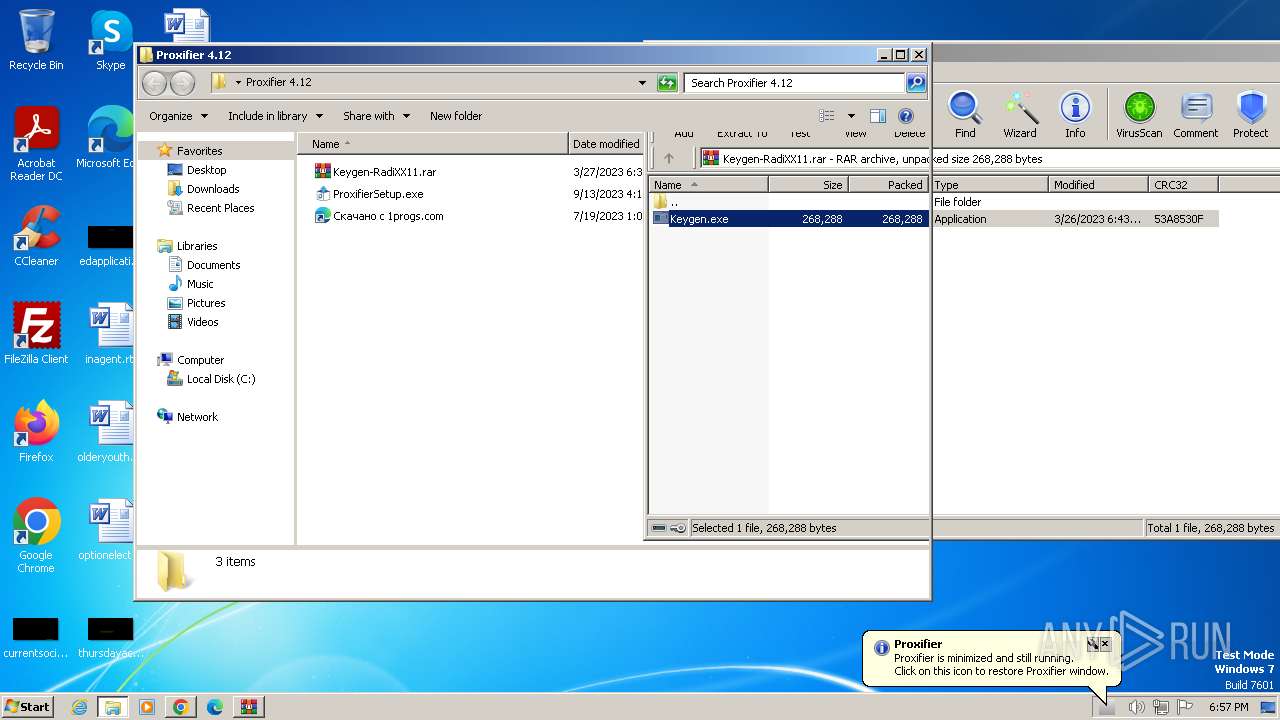Select ProxifierSetup.exe file
Viewport: 1280px width, 720px height.
[x=369, y=194]
